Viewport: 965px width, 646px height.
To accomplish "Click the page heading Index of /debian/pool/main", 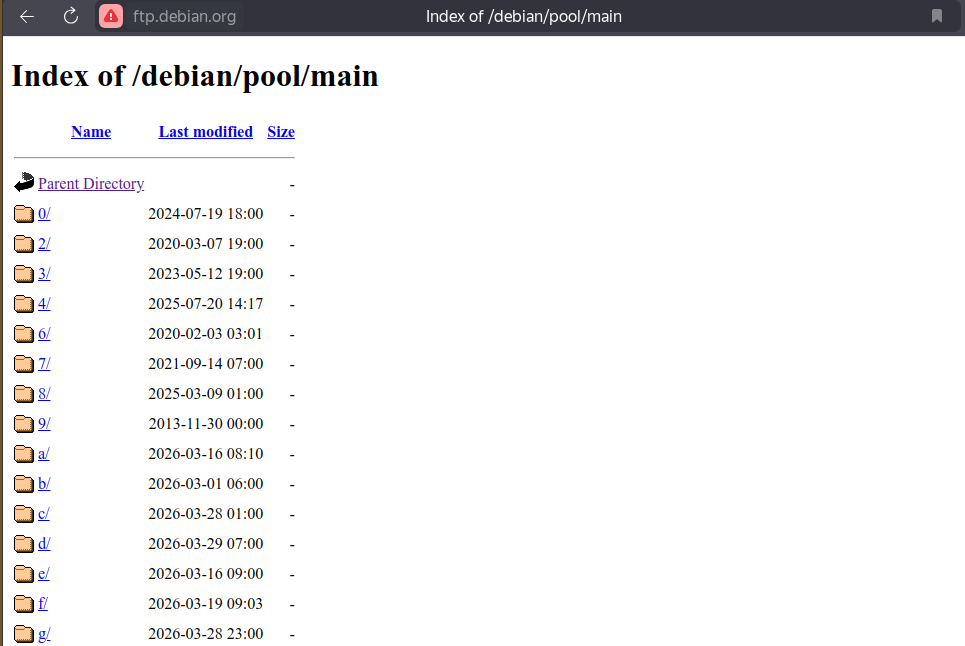I will (195, 77).
